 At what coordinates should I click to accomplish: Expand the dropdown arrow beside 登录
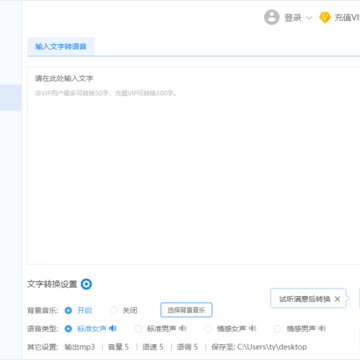pos(309,18)
